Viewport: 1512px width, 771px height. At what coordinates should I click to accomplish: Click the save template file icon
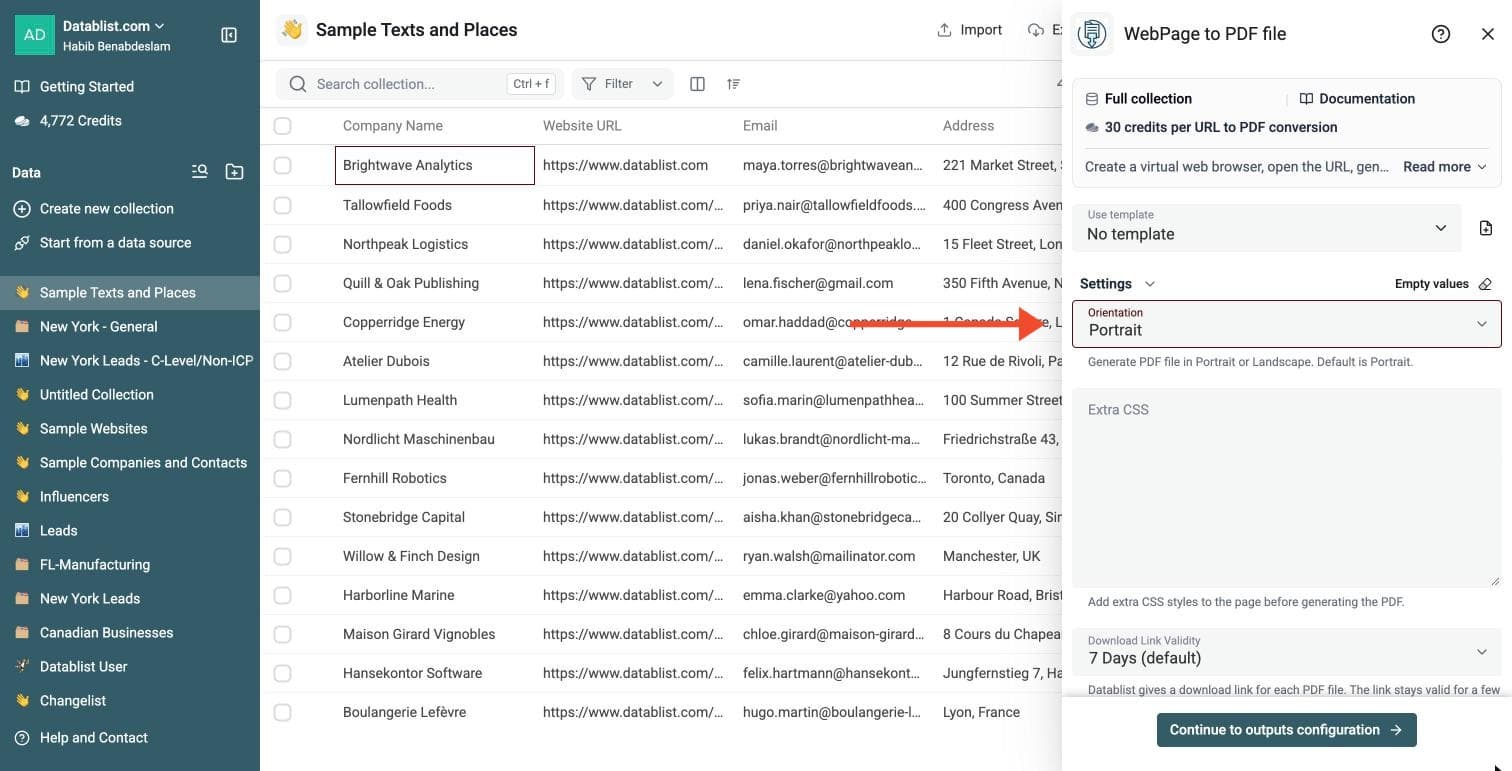[x=1486, y=228]
